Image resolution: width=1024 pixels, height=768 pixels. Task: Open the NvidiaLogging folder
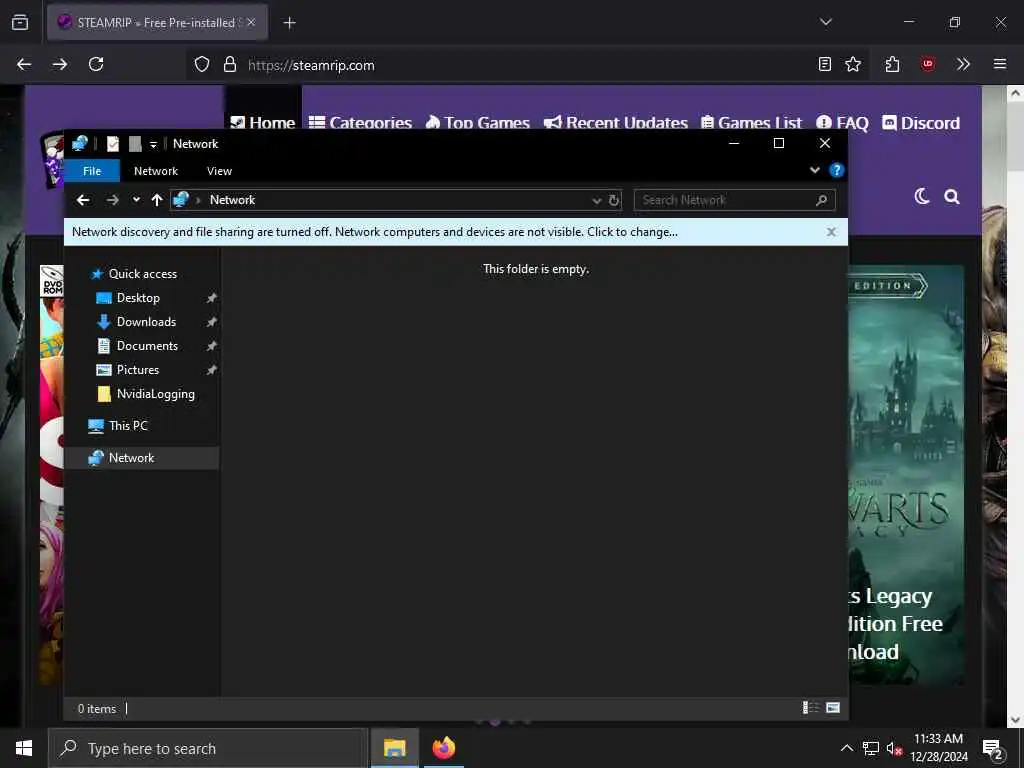pyautogui.click(x=155, y=394)
